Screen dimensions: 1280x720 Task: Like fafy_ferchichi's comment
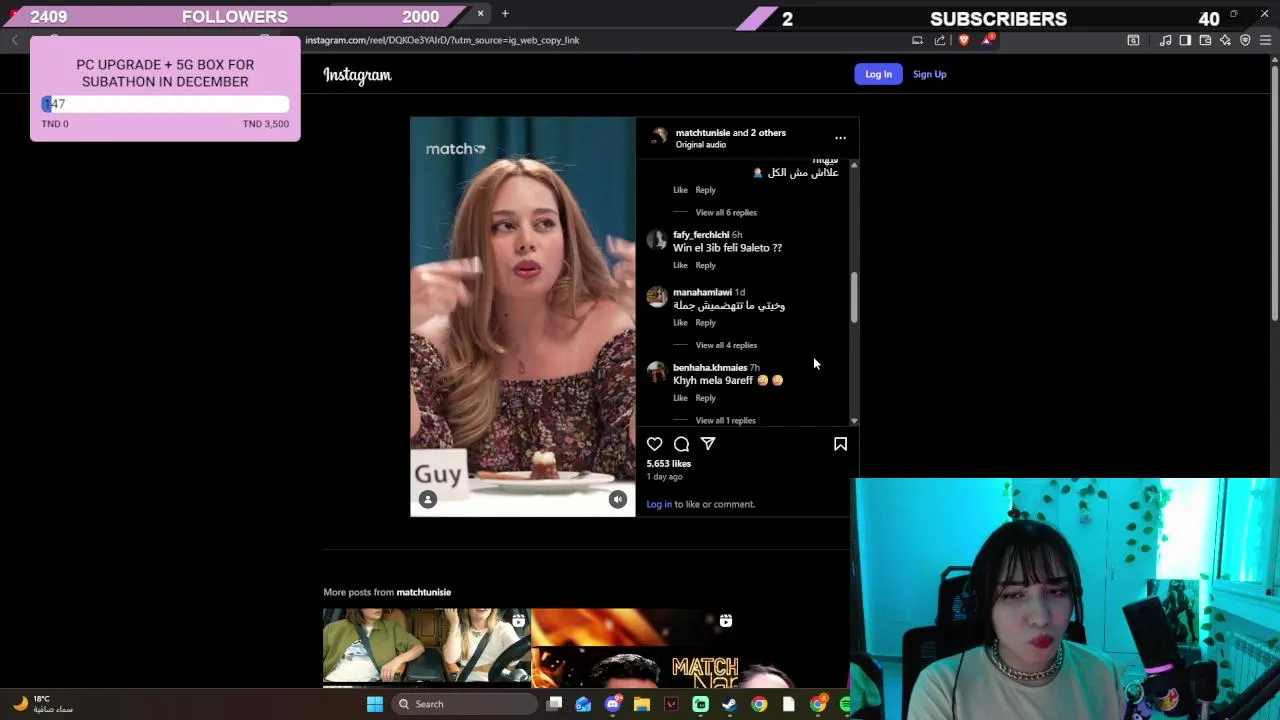click(680, 265)
